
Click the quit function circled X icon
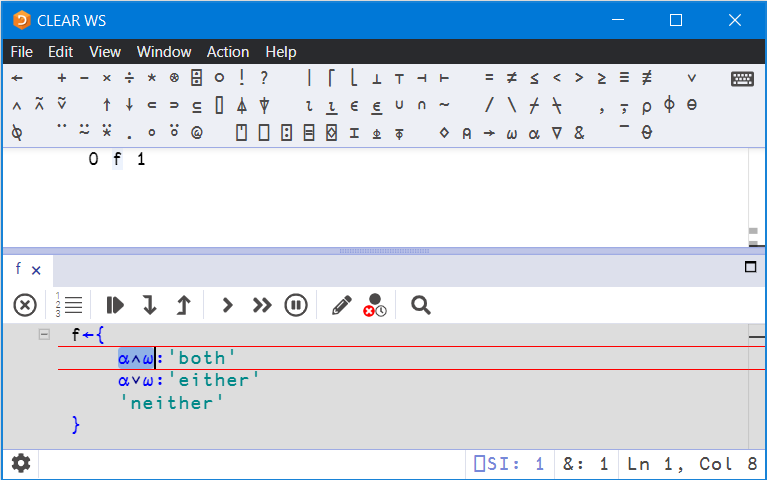click(25, 305)
